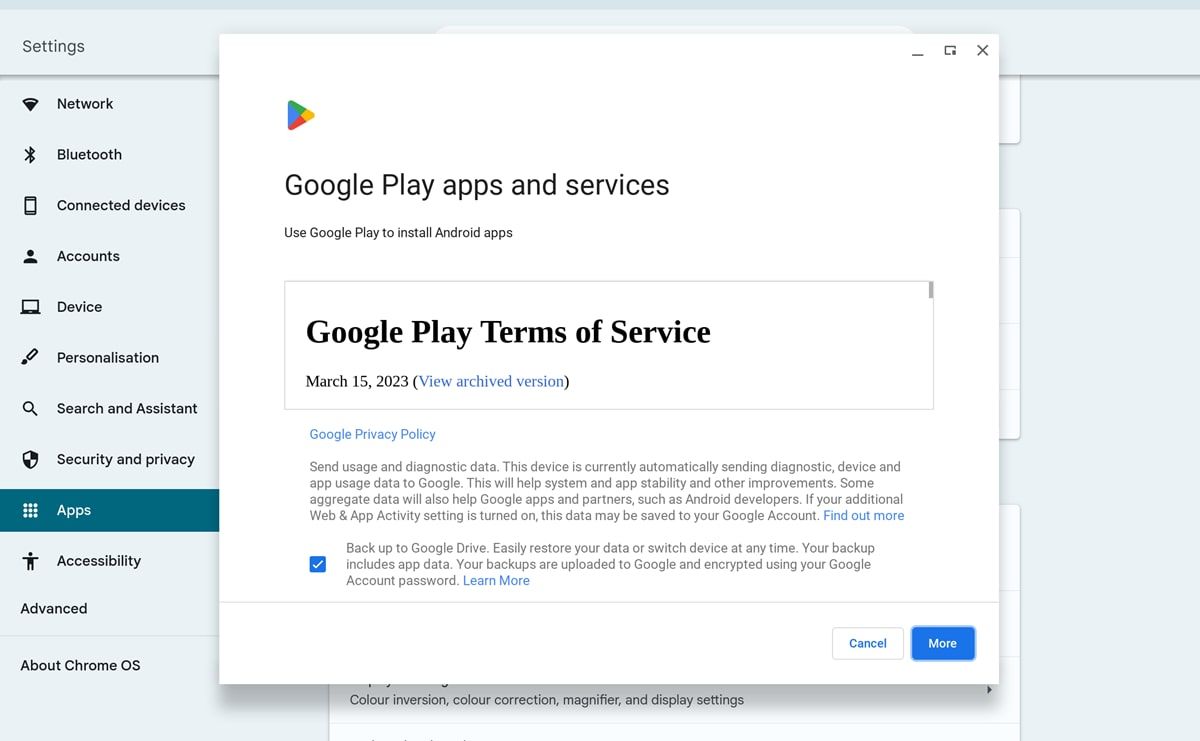Open Accounts settings section
The height and width of the screenshot is (741, 1200).
coord(88,256)
